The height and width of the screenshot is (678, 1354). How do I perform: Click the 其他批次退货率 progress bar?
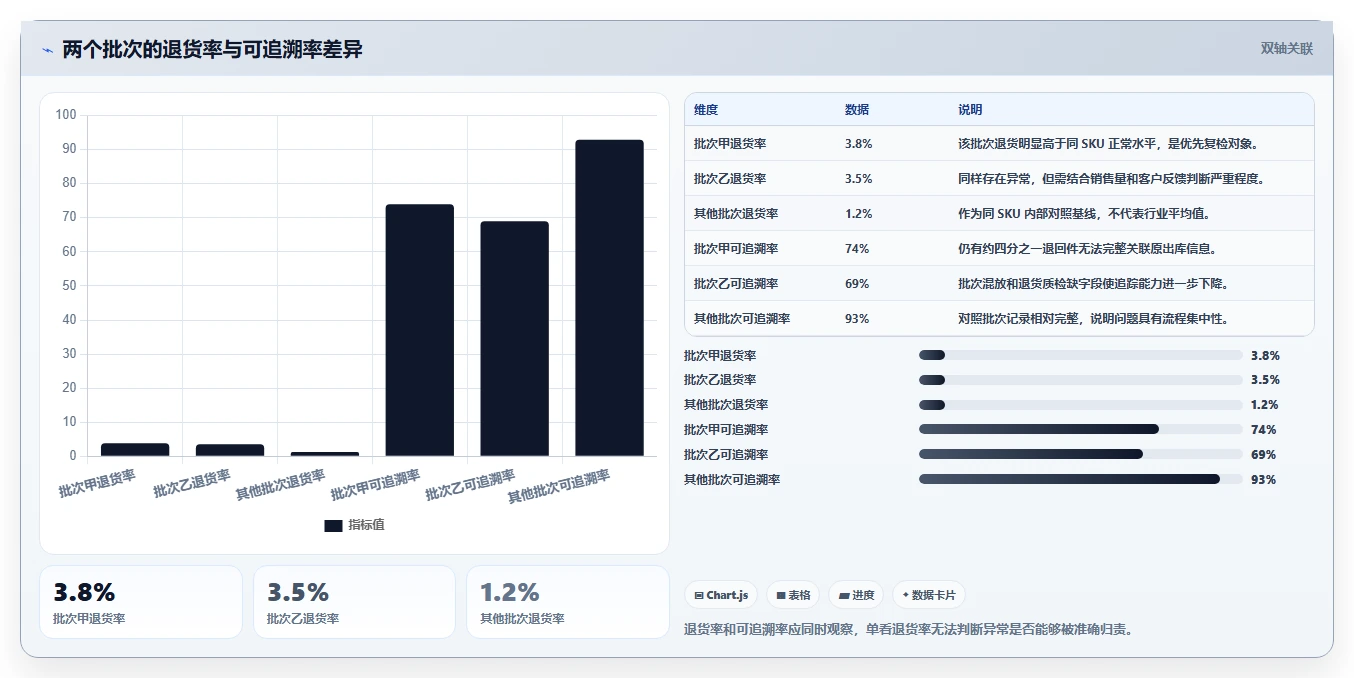tap(1080, 405)
